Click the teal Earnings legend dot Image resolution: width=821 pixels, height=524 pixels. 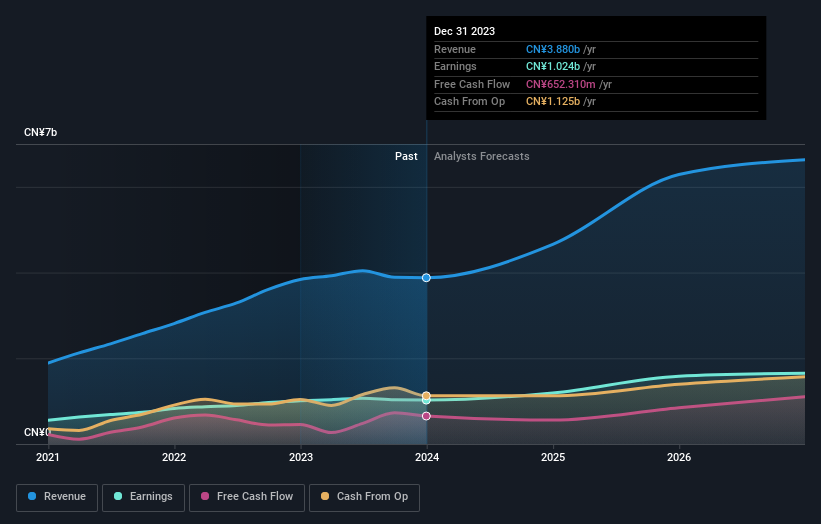coord(118,496)
